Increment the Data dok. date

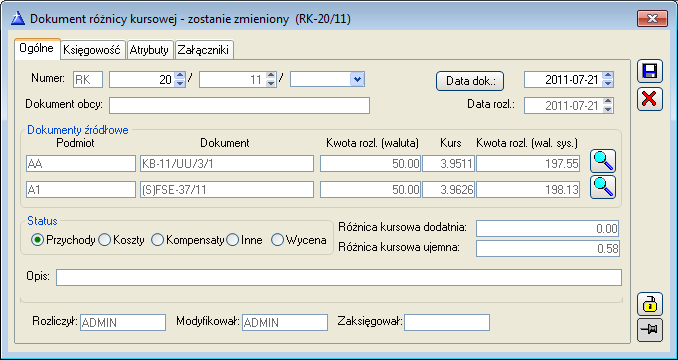tap(608, 76)
